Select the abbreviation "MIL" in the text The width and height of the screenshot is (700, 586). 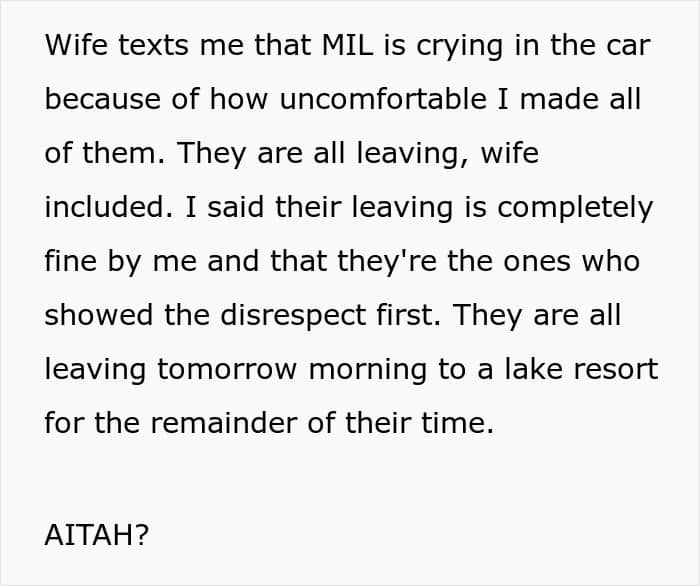[x=347, y=45]
